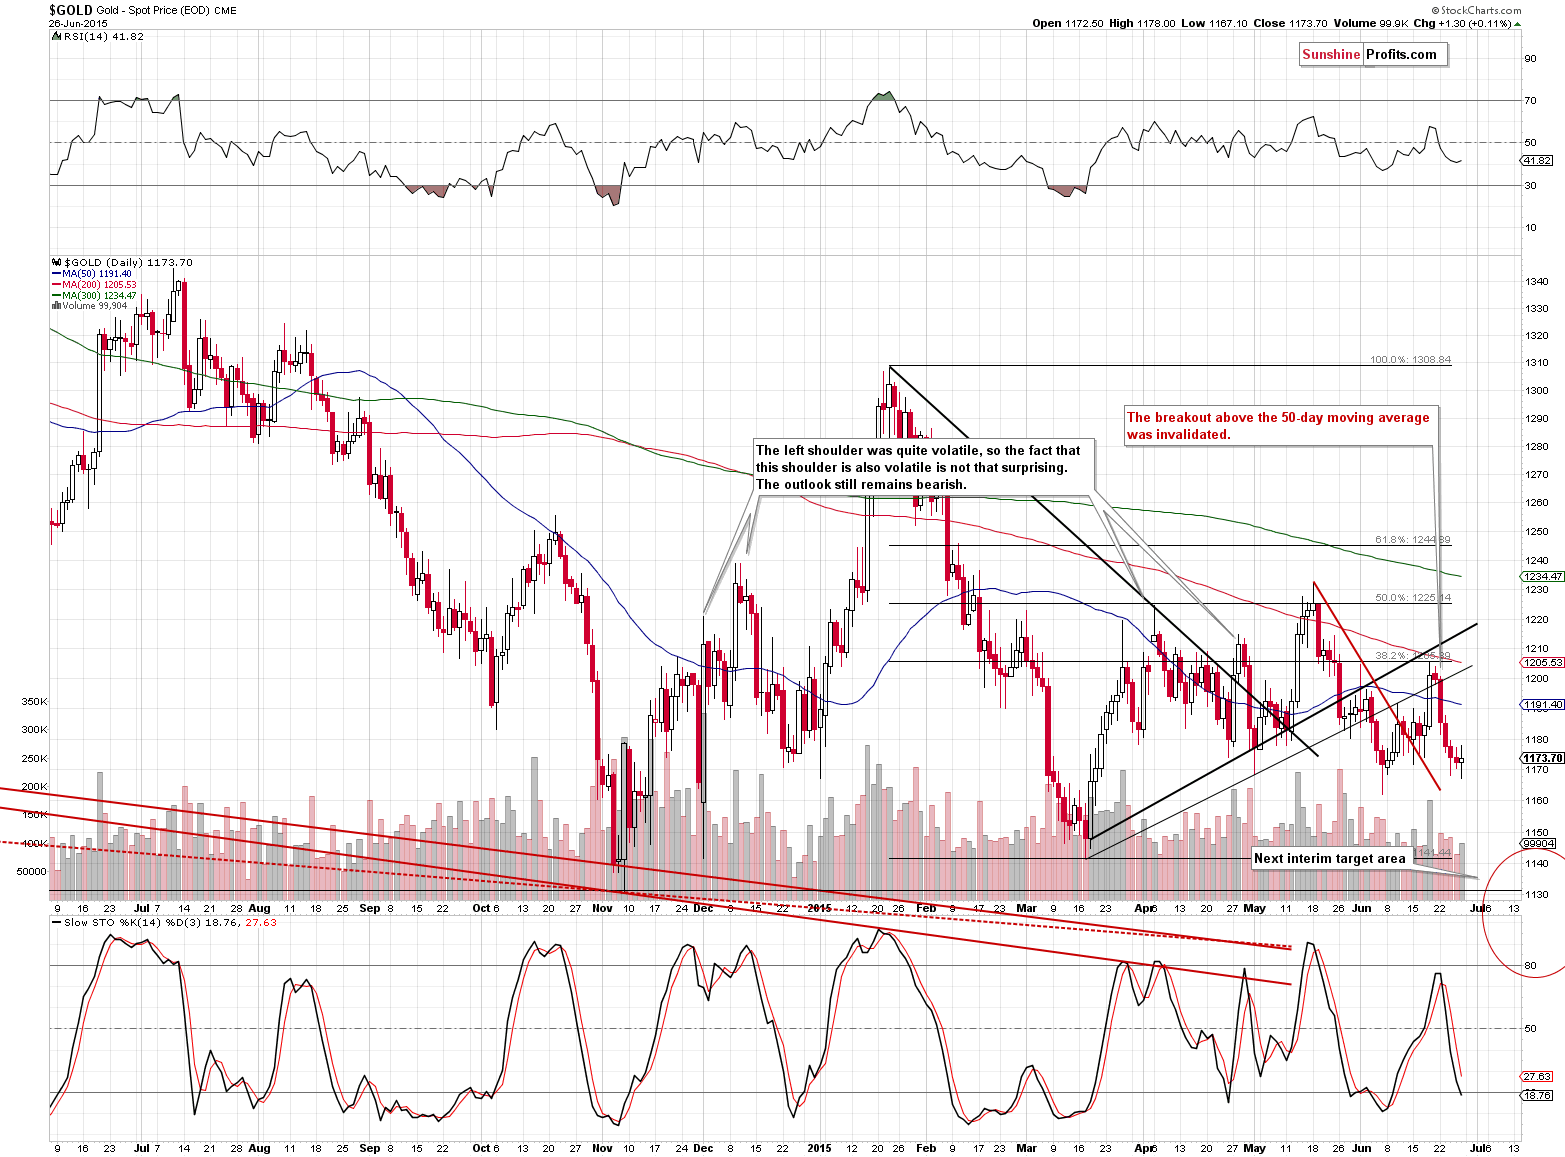Click the Low 1167.10 value
This screenshot has width=1565, height=1157.
point(1214,23)
